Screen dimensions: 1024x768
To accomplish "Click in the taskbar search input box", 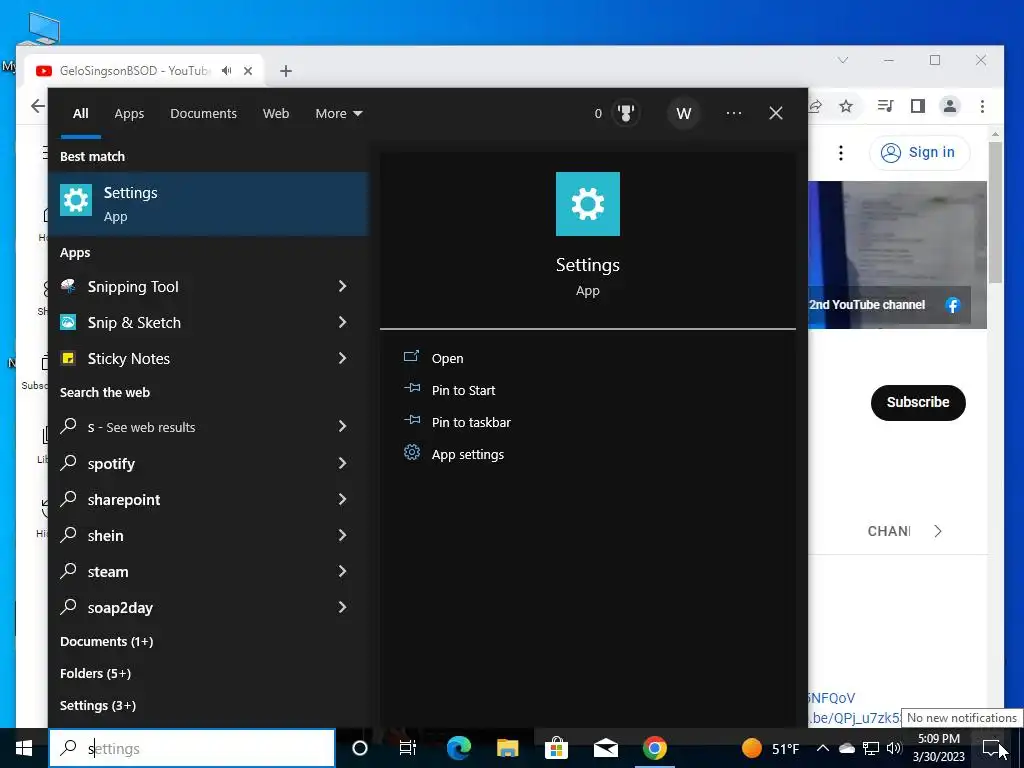I will 192,748.
